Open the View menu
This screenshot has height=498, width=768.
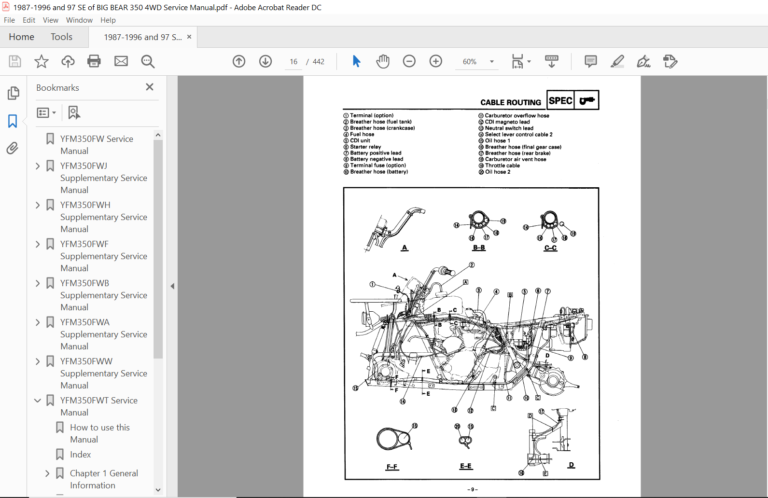point(50,20)
